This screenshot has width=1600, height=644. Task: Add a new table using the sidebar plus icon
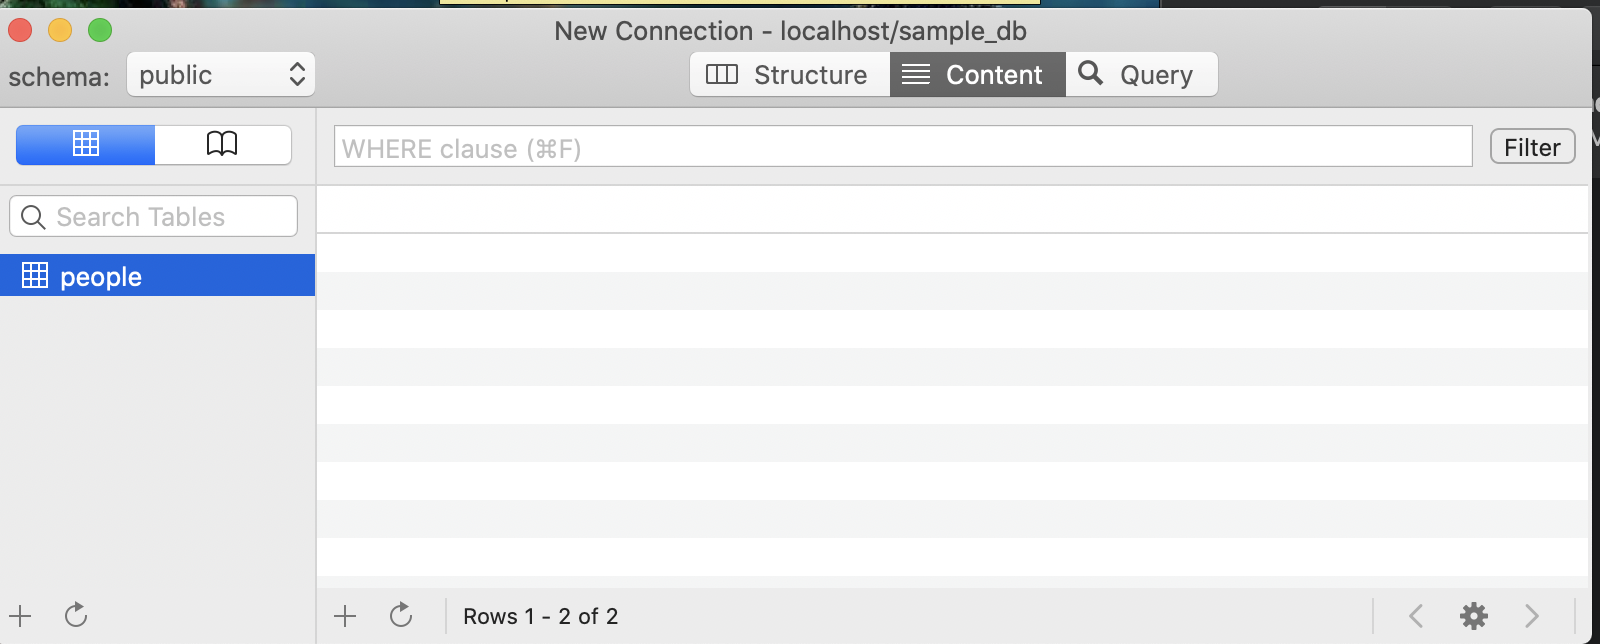click(x=20, y=616)
